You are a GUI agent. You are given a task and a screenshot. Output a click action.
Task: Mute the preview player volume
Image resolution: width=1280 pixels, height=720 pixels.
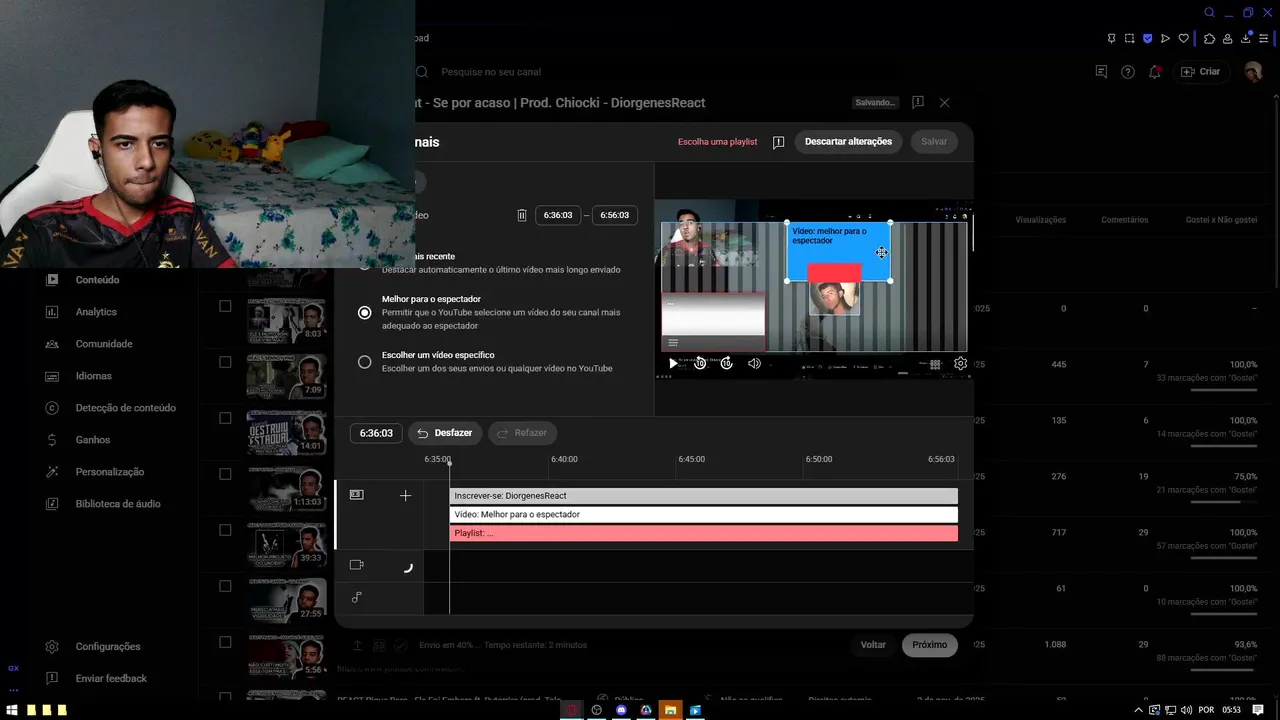pos(754,364)
